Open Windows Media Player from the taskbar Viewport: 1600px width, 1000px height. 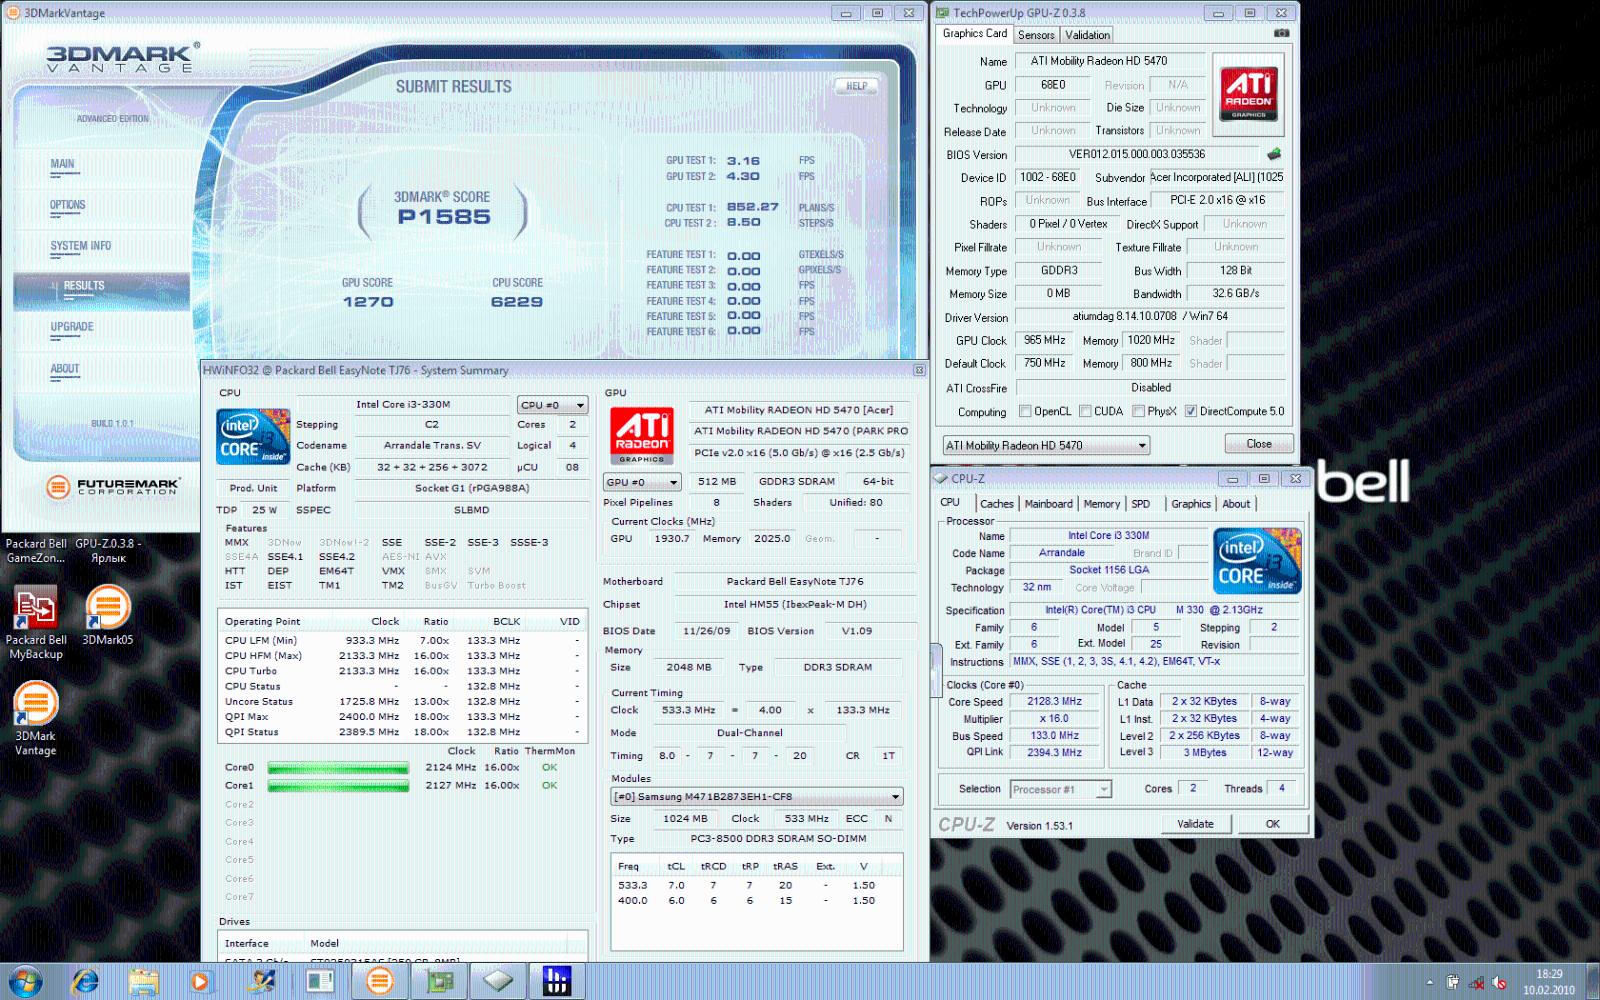point(200,981)
